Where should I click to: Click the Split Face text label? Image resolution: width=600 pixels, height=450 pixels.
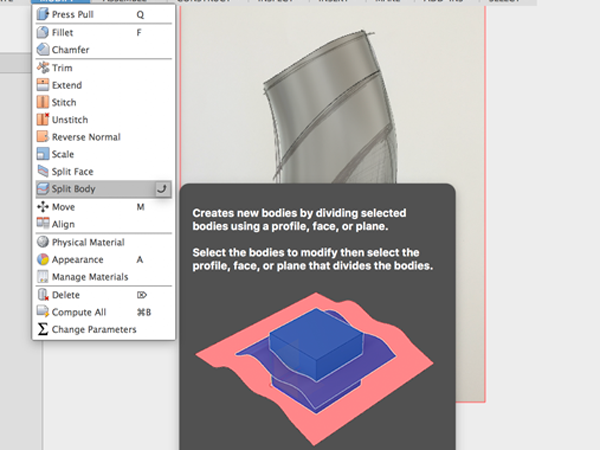point(72,171)
